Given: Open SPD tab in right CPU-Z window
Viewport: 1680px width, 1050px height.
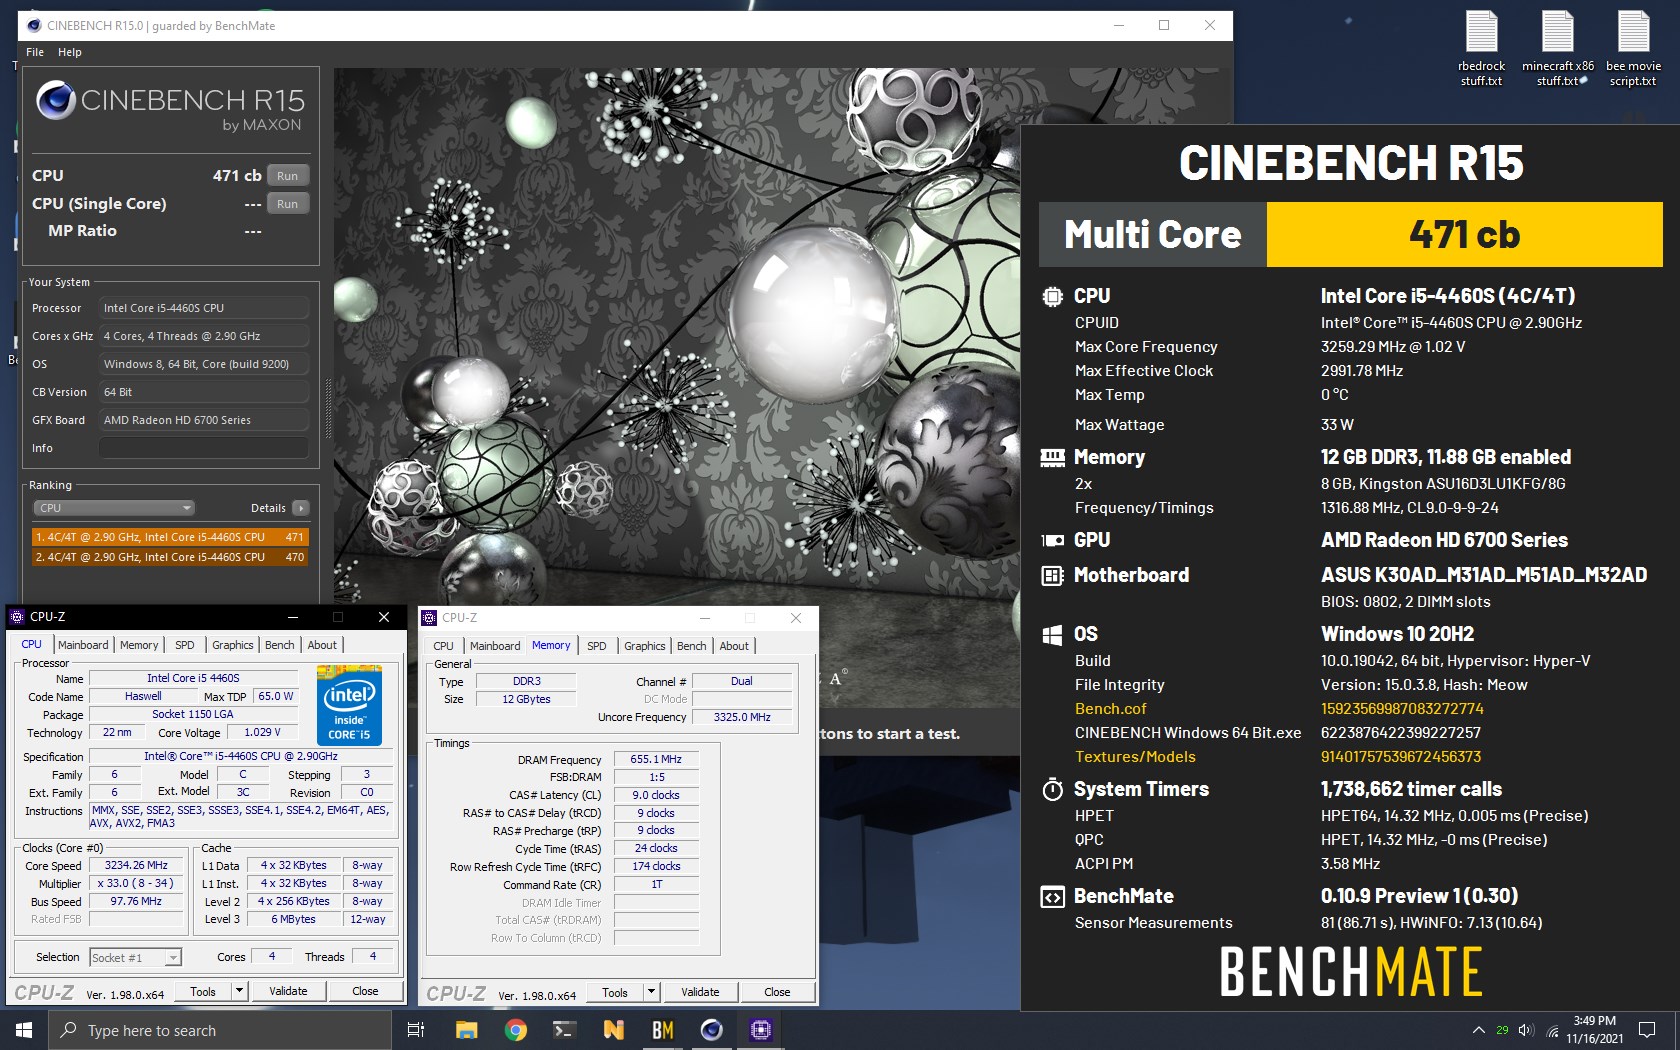Looking at the screenshot, I should [597, 646].
